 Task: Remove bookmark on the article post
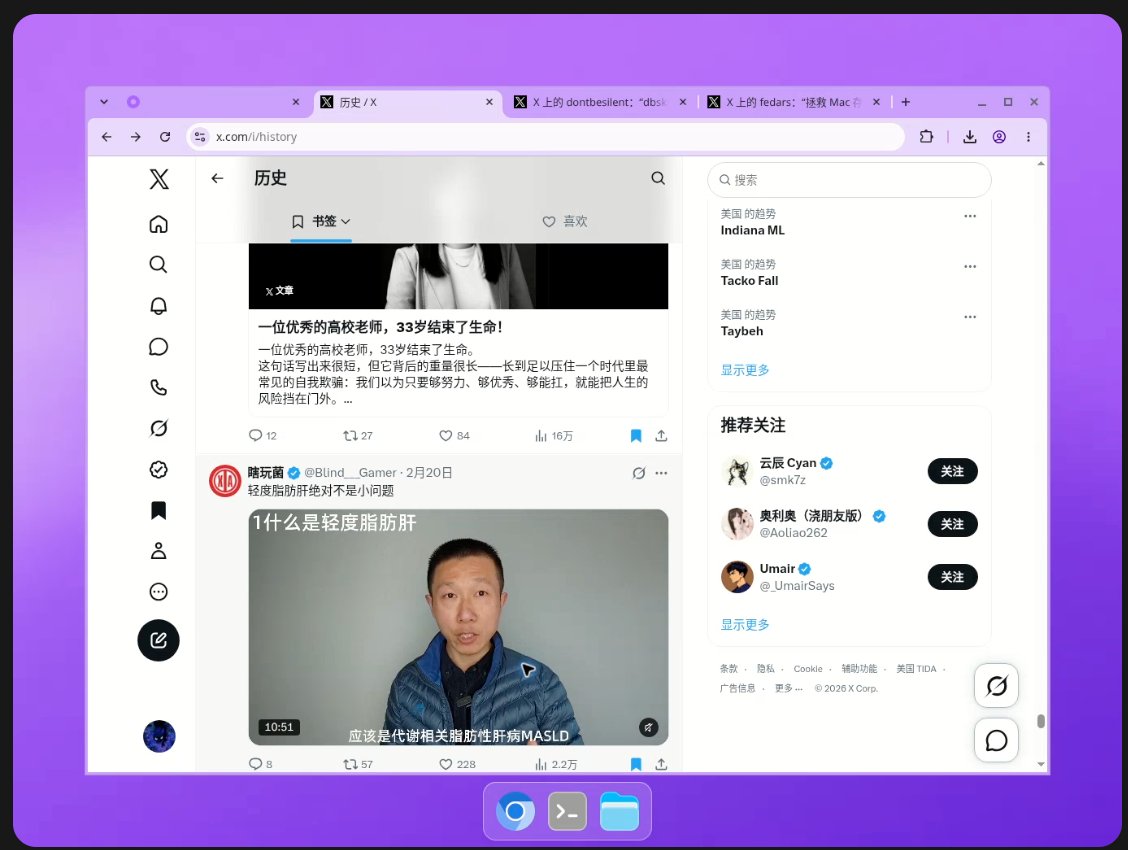636,436
